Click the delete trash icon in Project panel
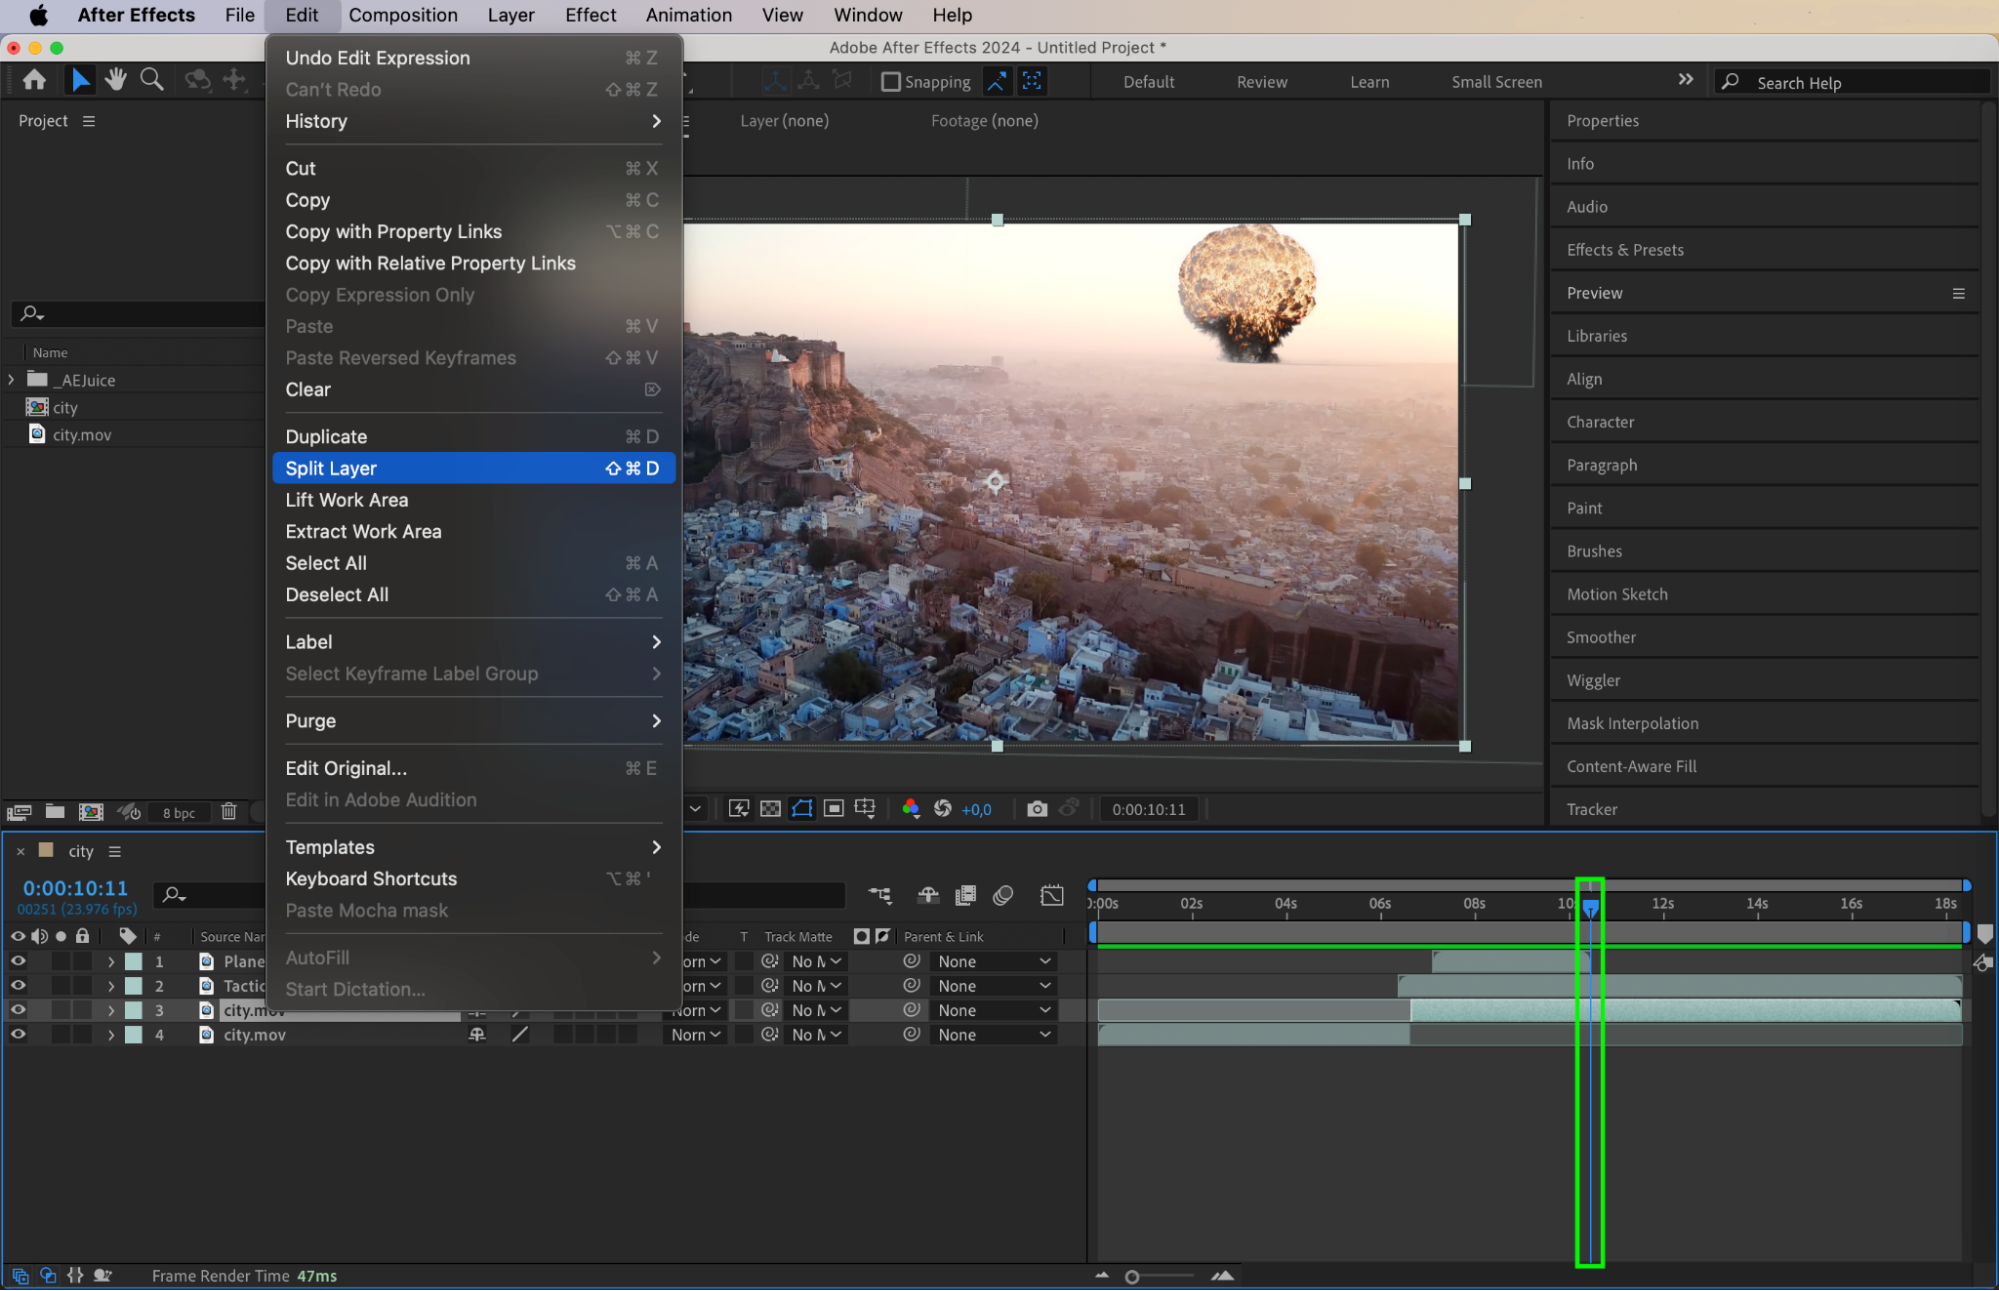This screenshot has width=1999, height=1291. [x=229, y=812]
